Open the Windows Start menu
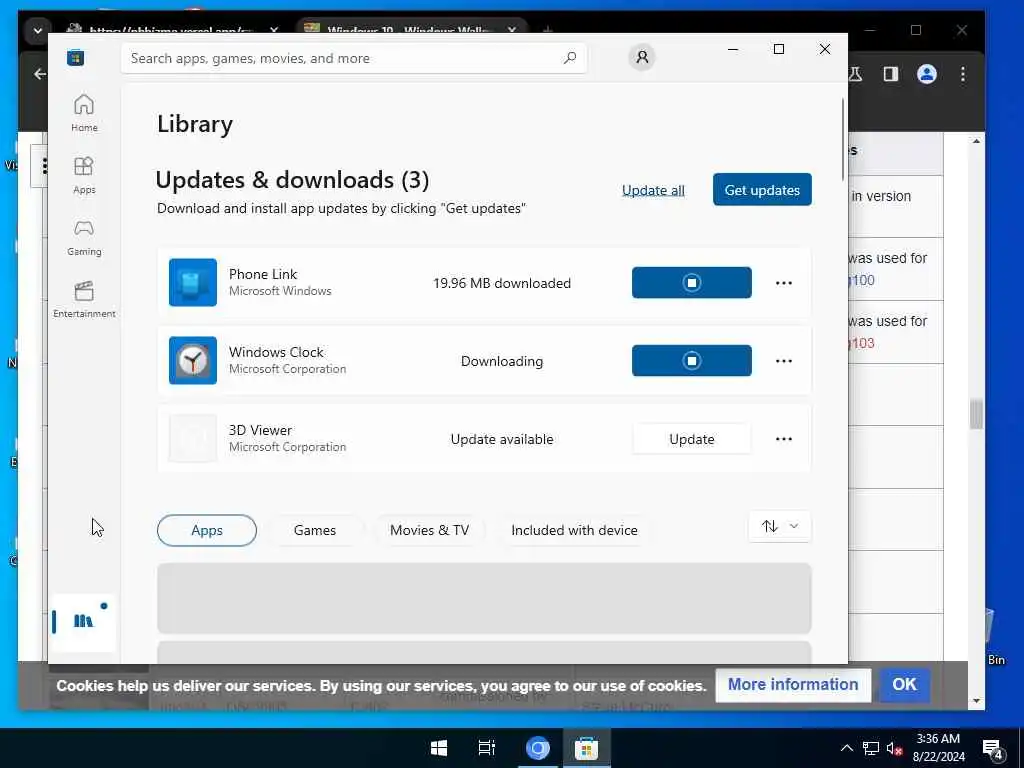The image size is (1024, 768). (439, 748)
